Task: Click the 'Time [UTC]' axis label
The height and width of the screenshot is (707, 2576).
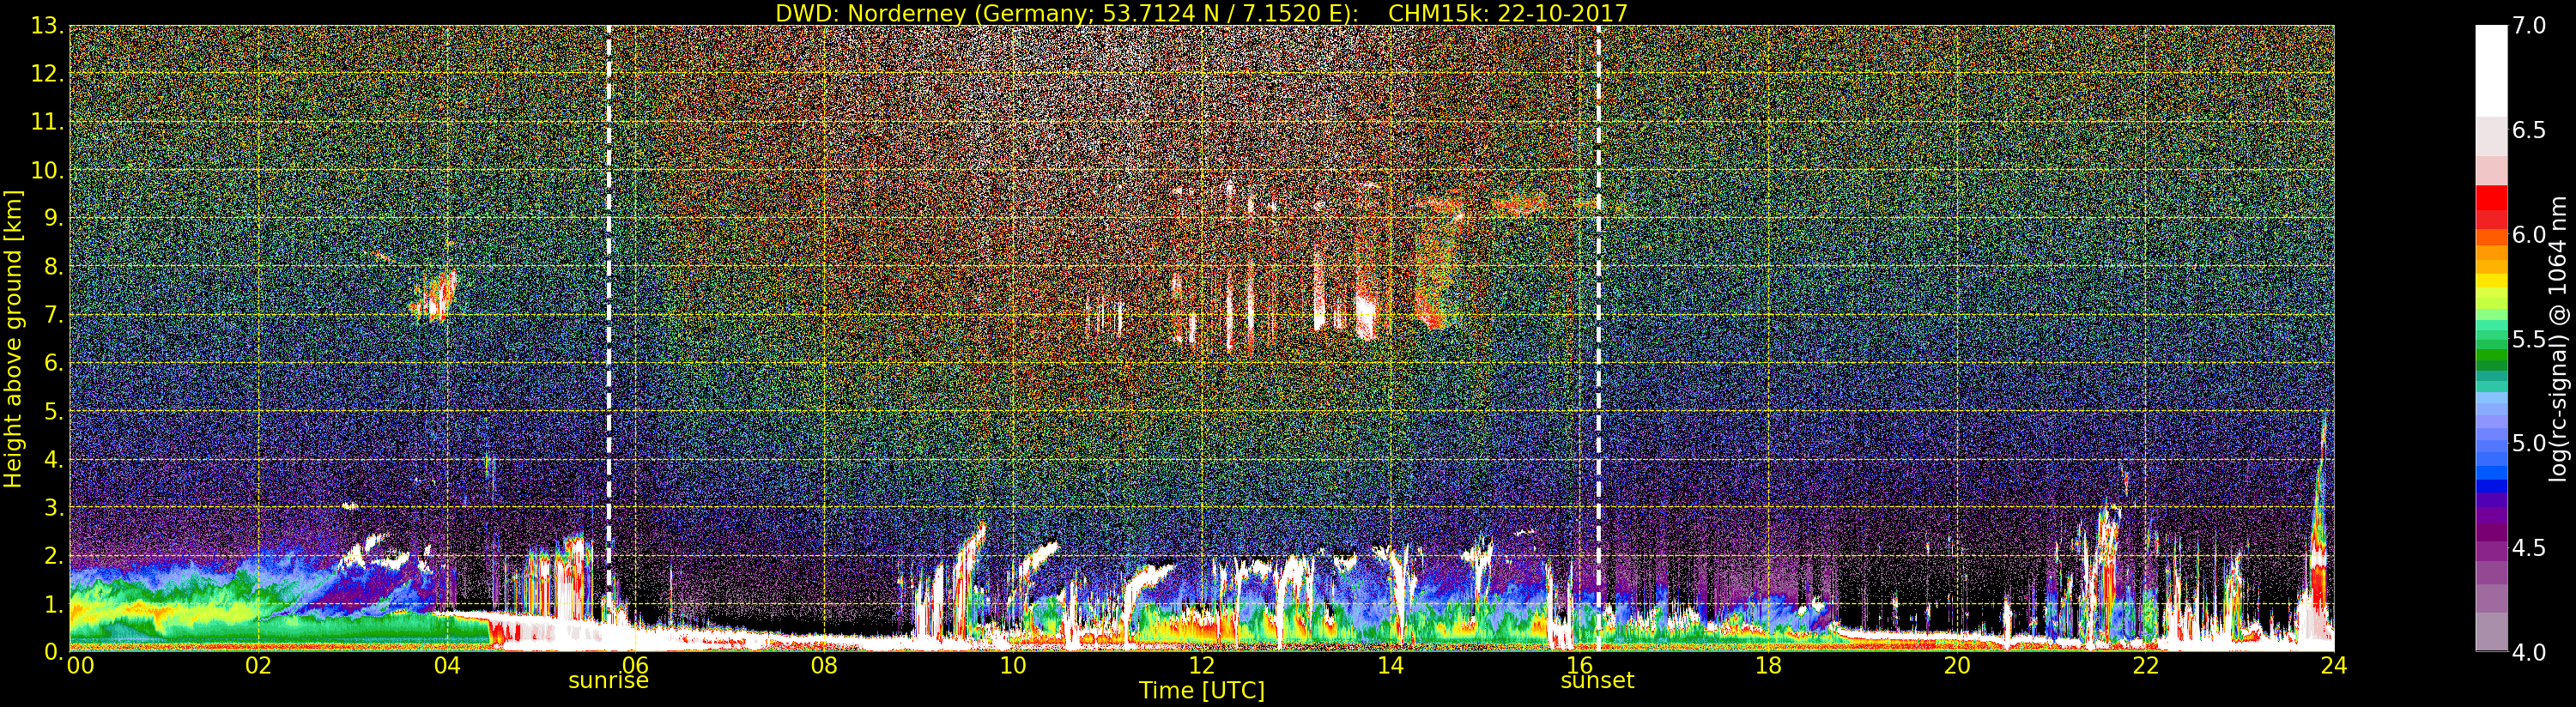Action: [1201, 690]
